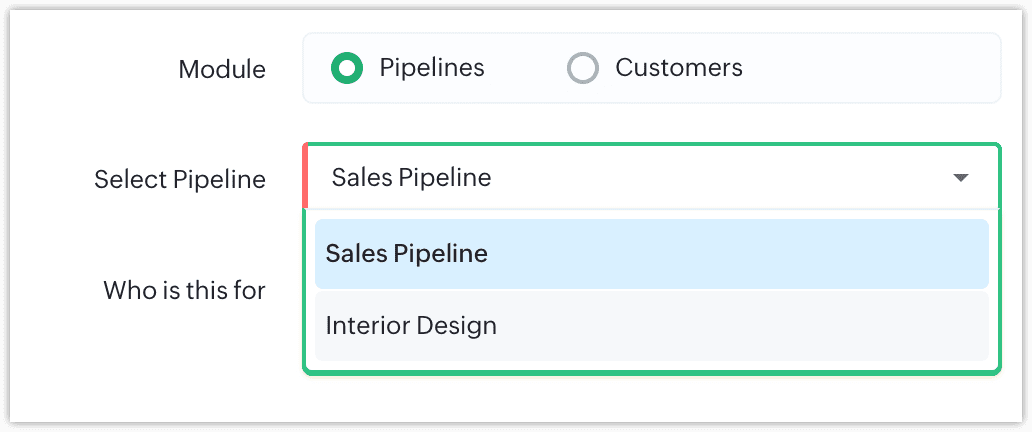Select the Pipelines radio button
Screen dimensions: 1032x432
click(x=347, y=68)
